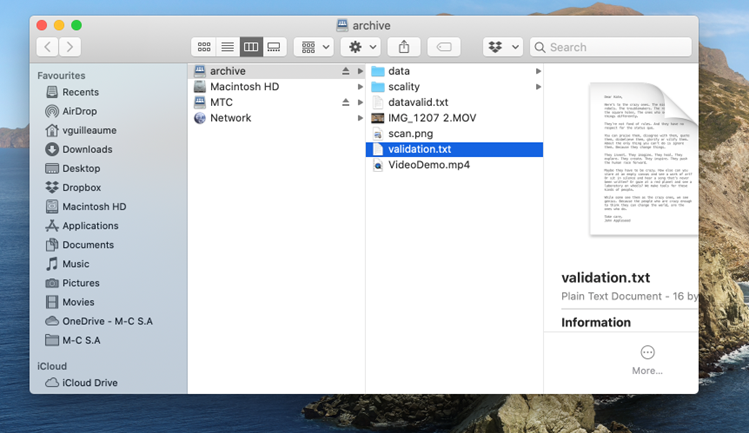Open the Dropbox toolbar dropdown

tap(503, 47)
